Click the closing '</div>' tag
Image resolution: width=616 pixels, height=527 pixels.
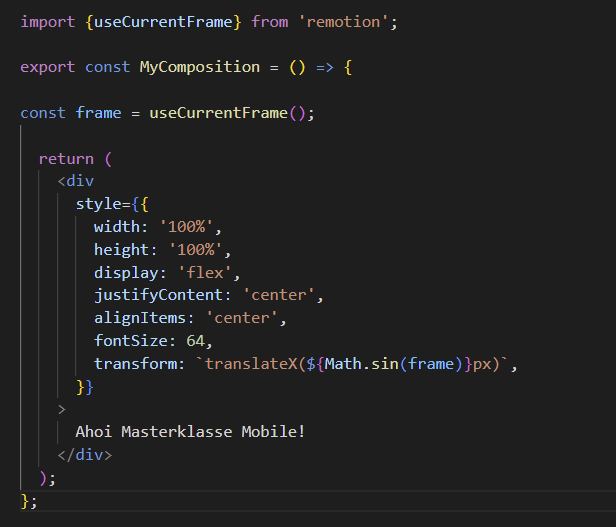pos(85,455)
